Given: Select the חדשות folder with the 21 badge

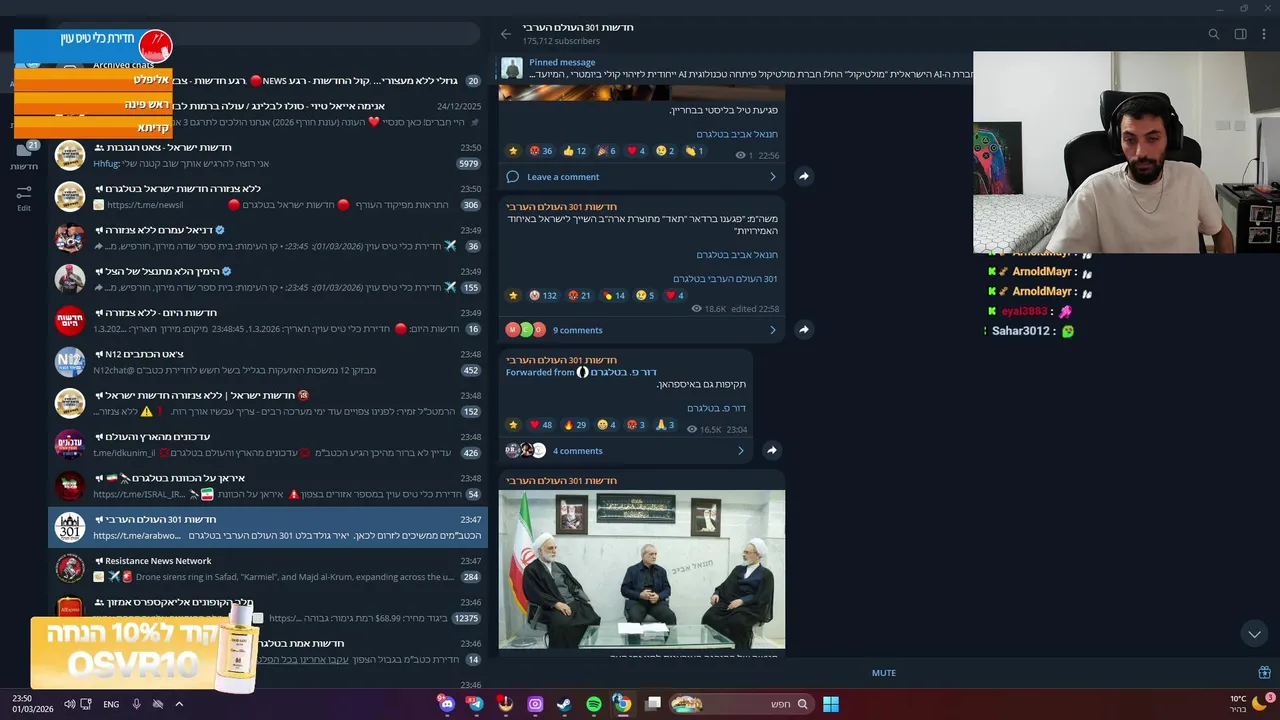Looking at the screenshot, I should [x=24, y=156].
